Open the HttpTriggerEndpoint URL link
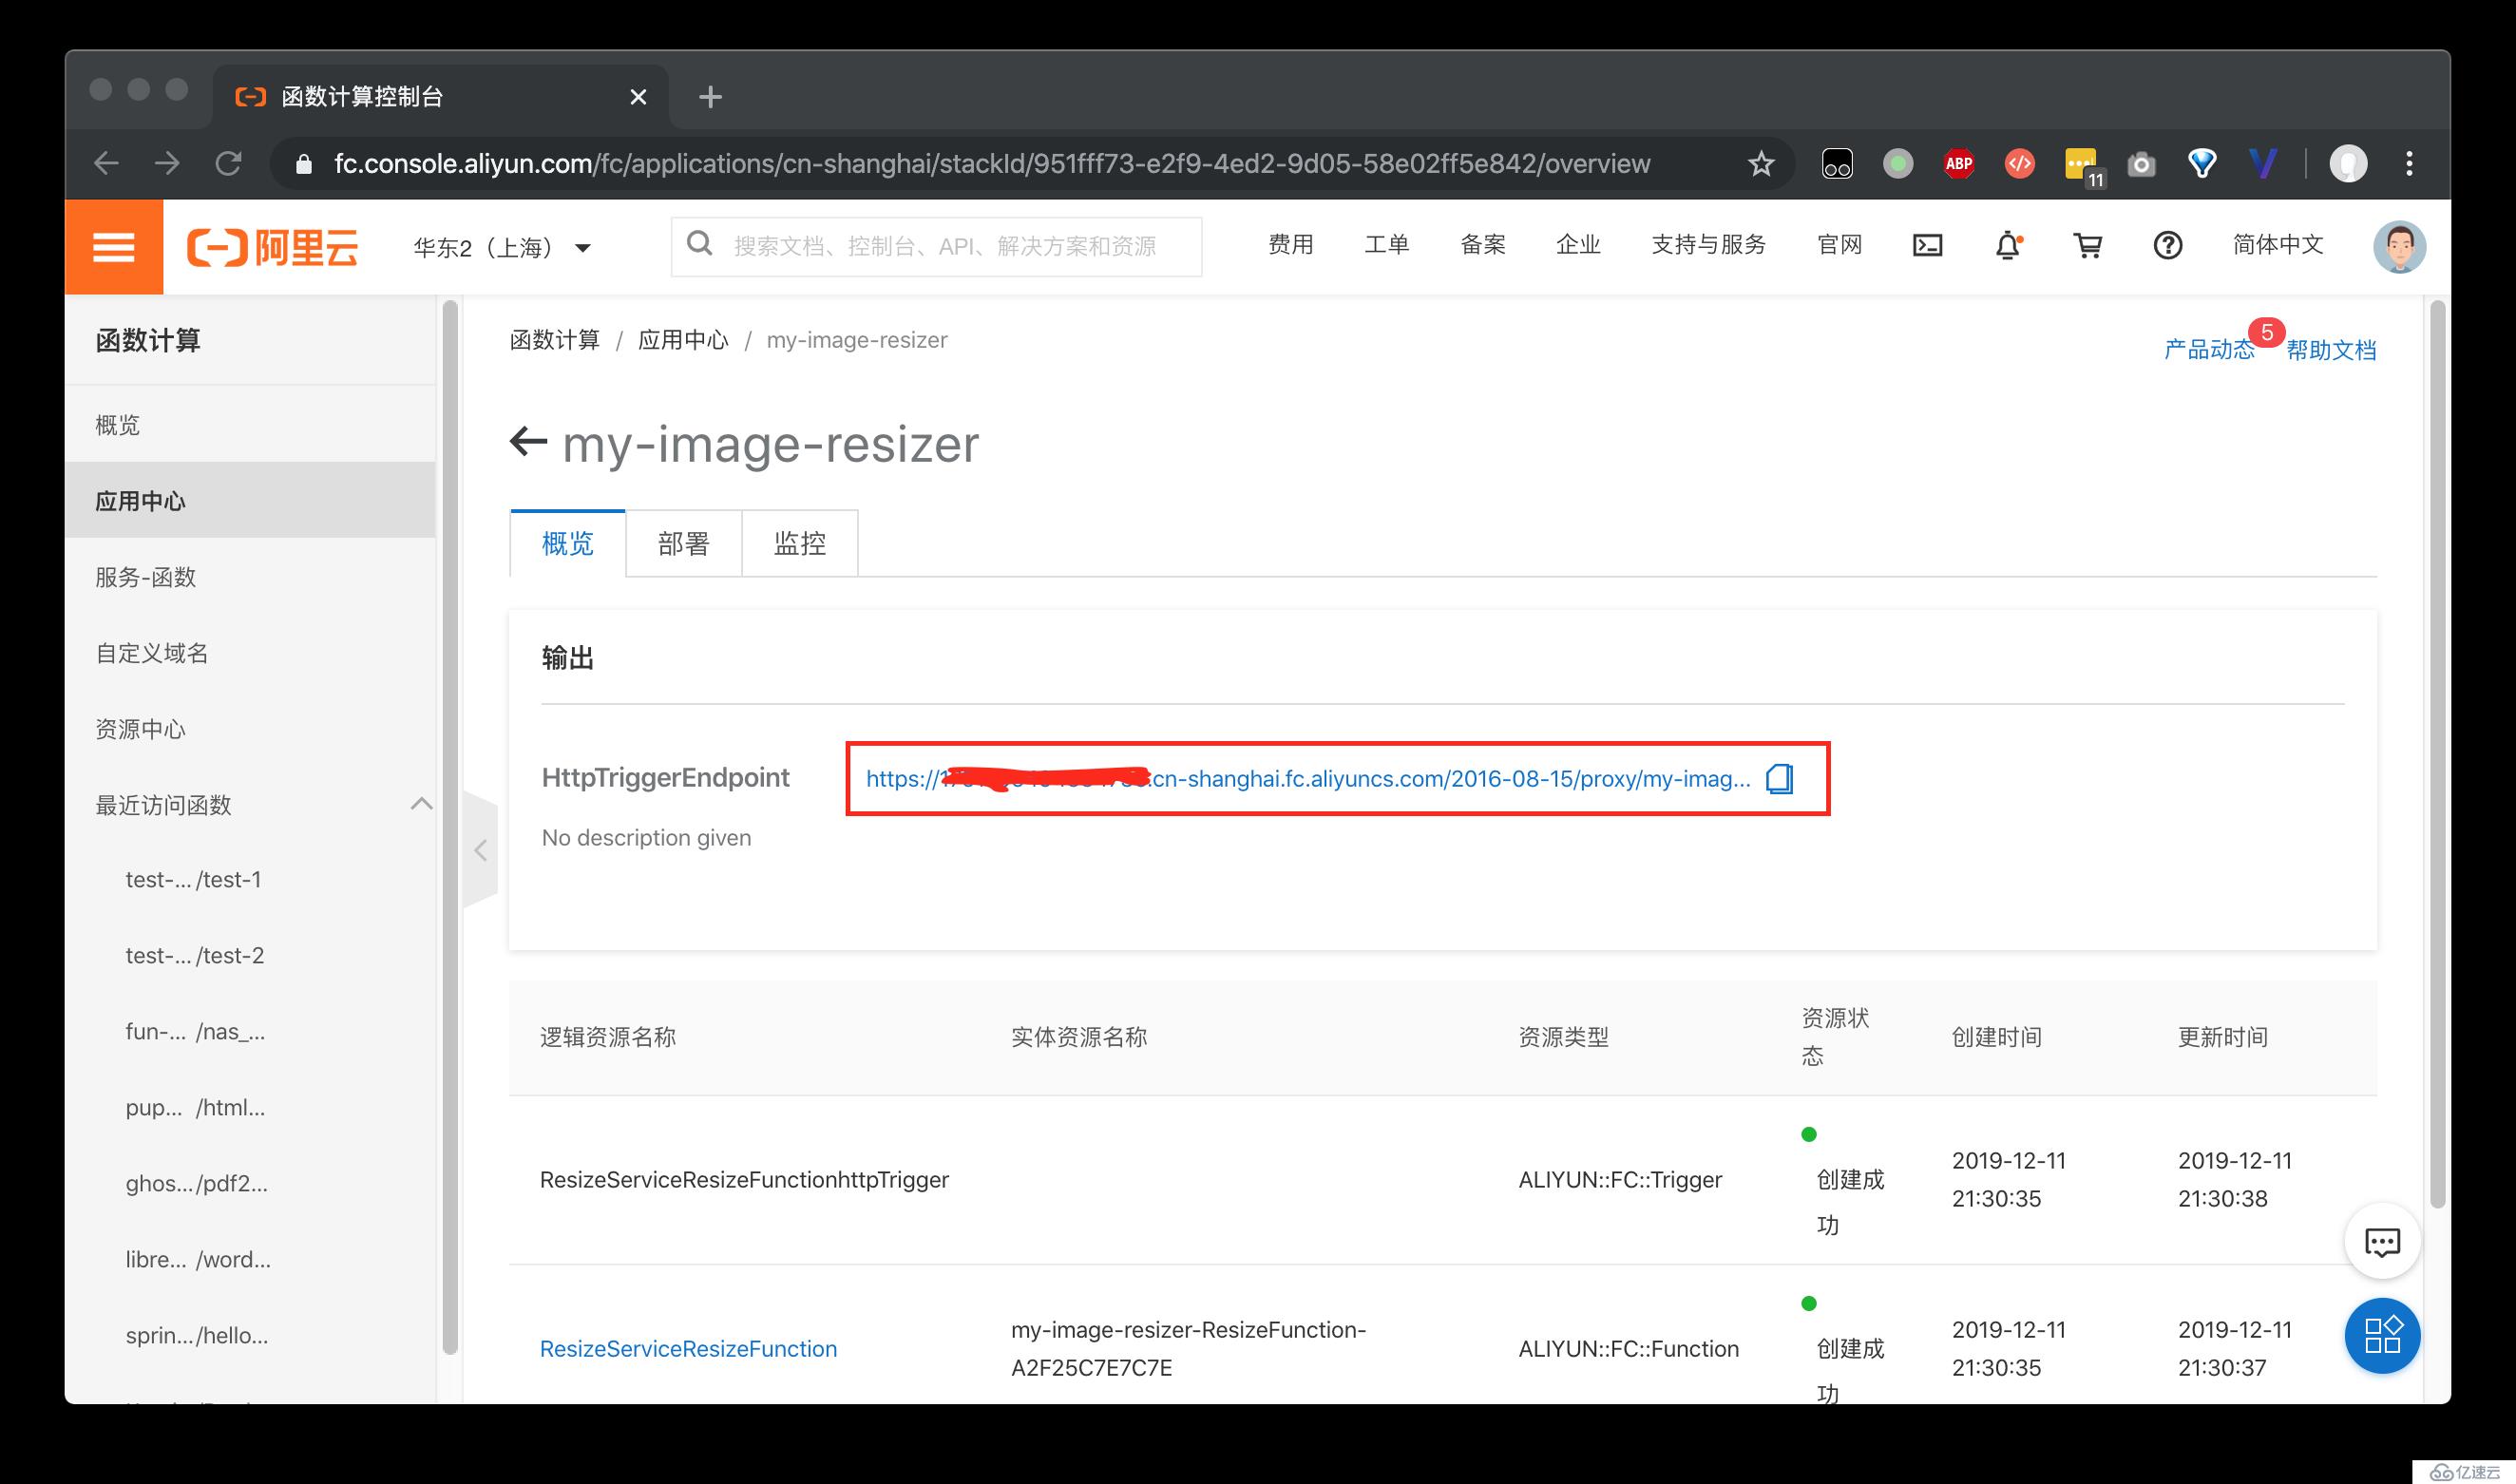The height and width of the screenshot is (1484, 2516). point(1308,778)
